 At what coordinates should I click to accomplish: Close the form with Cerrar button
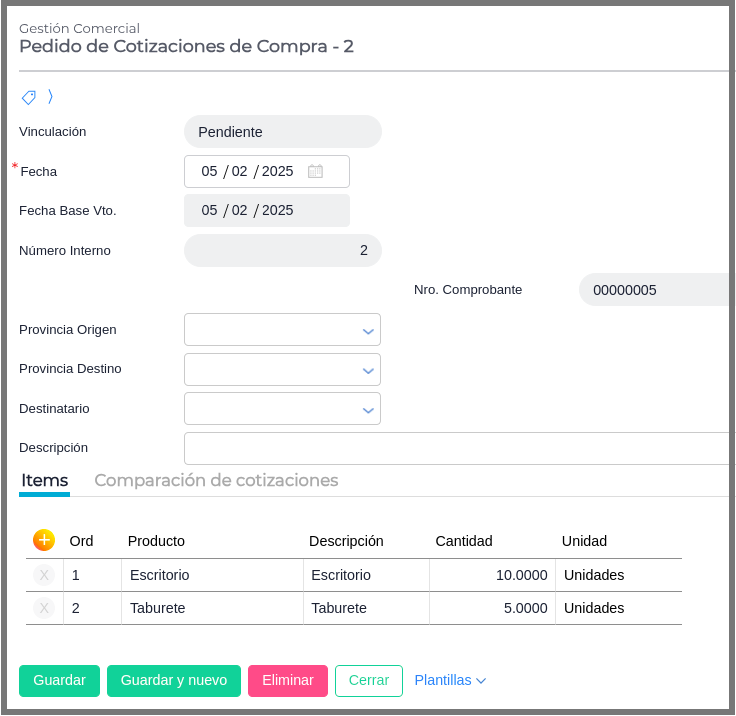pyautogui.click(x=369, y=680)
